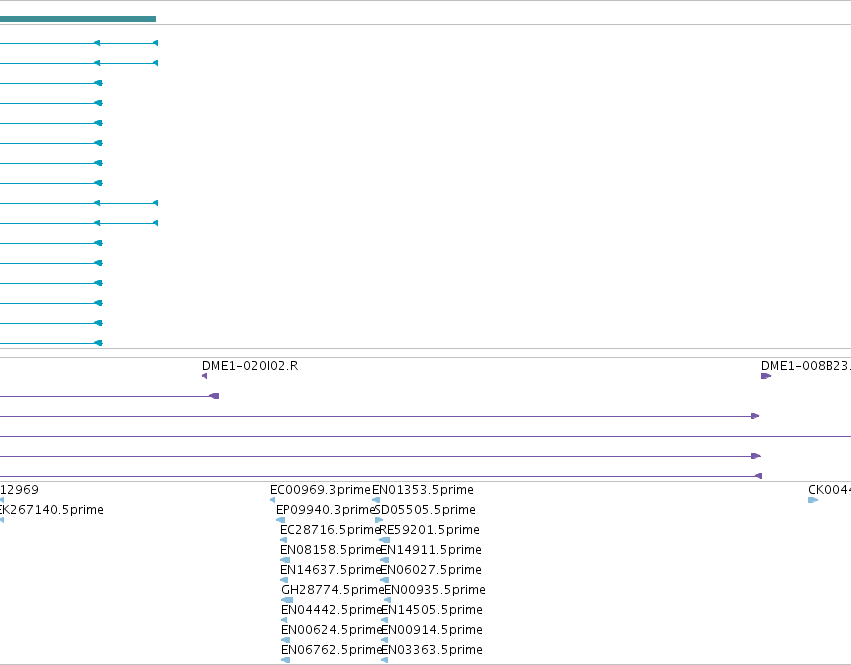The image size is (851, 665).
Task: Click the thick teal gene bar at top
Action: pos(78,19)
